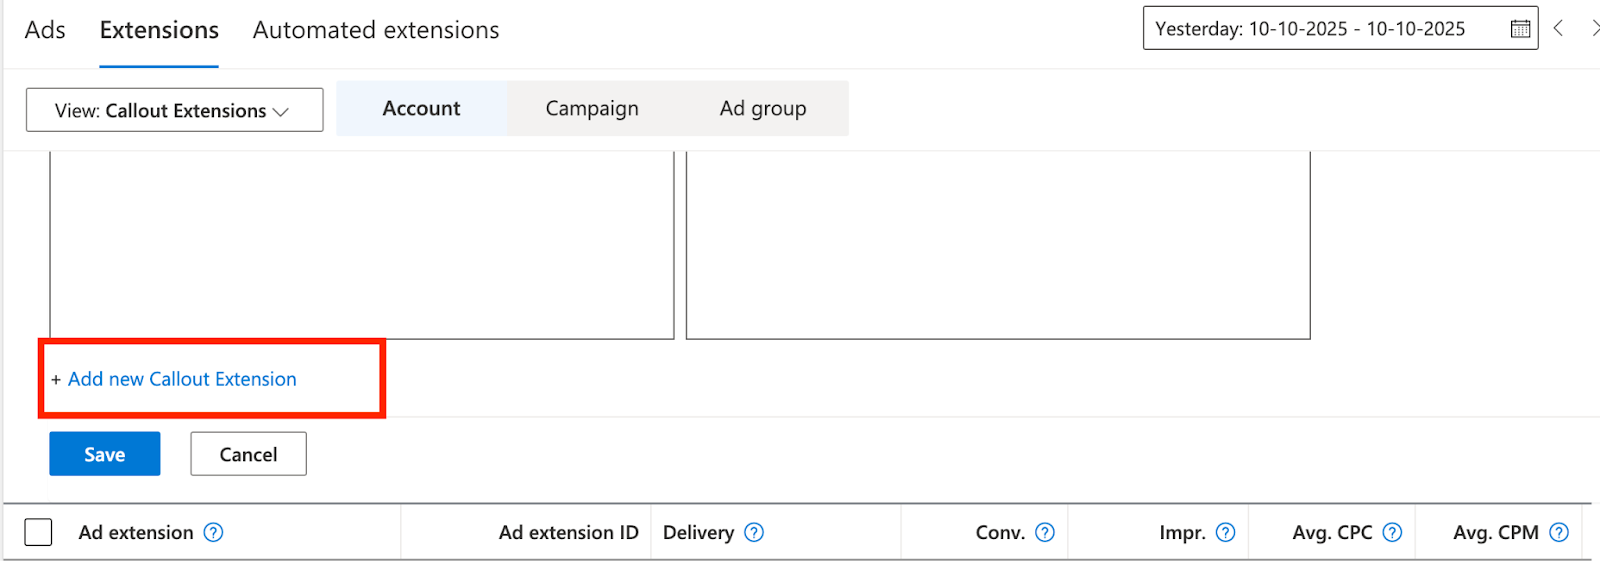Open Conv. column help icon
1600x561 pixels.
tap(1045, 533)
